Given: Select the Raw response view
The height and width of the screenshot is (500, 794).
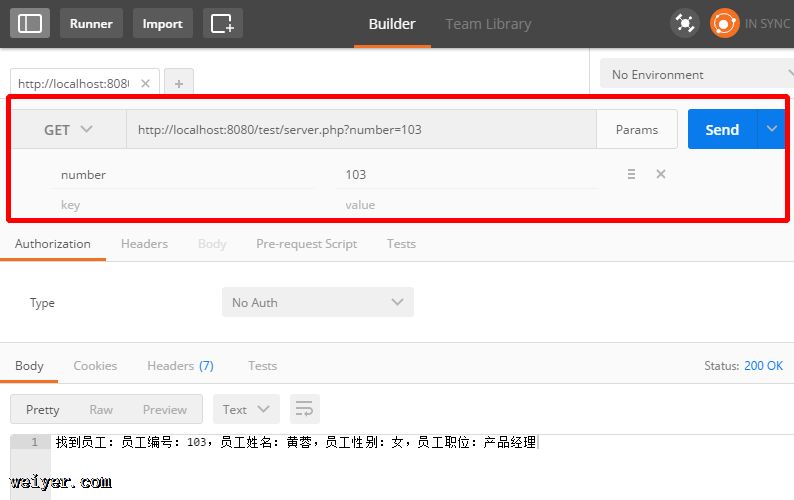Looking at the screenshot, I should point(101,409).
